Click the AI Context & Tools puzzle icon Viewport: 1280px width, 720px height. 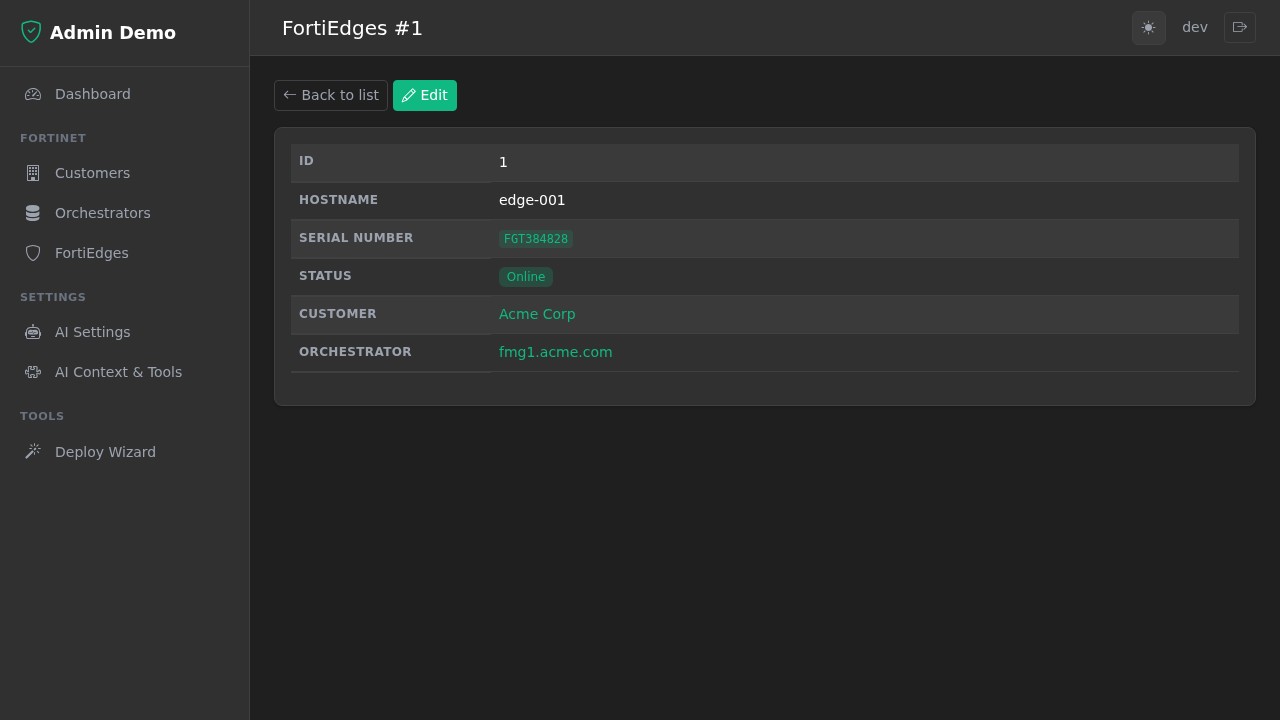pyautogui.click(x=33, y=372)
